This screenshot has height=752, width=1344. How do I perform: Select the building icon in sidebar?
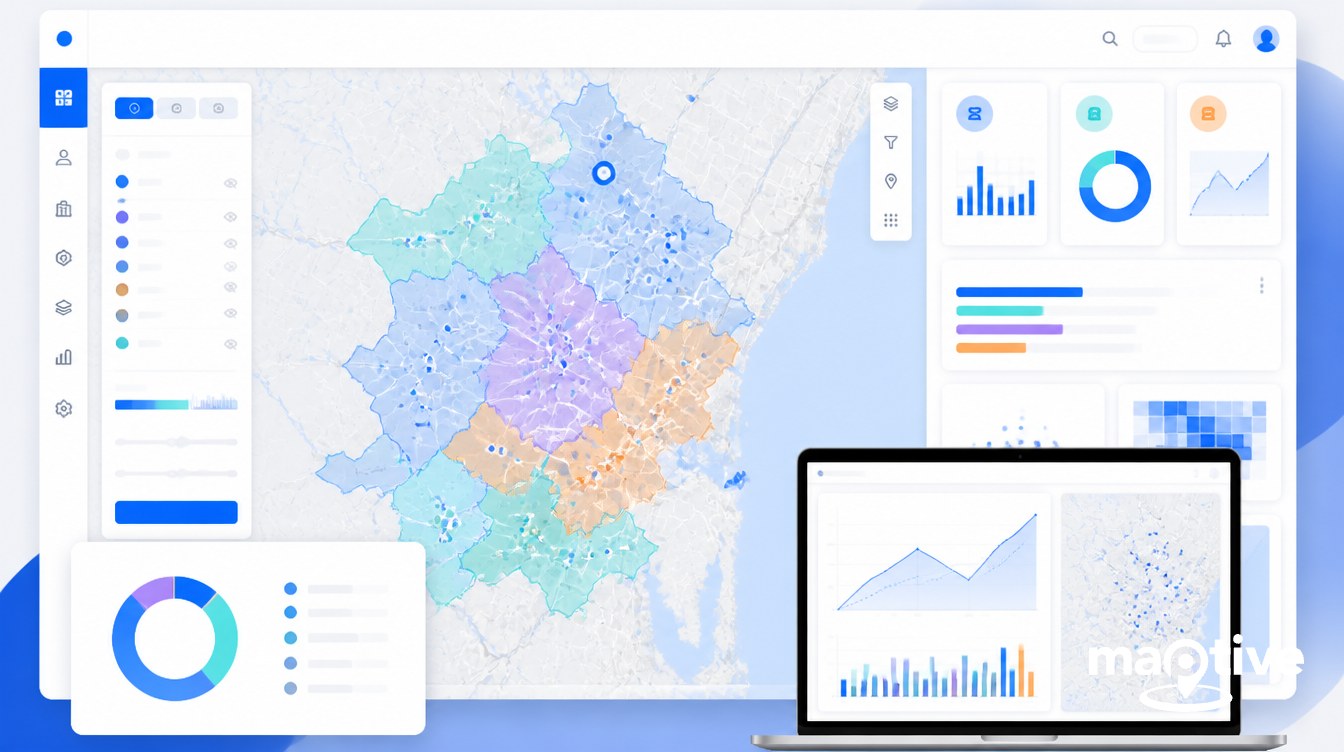point(64,208)
